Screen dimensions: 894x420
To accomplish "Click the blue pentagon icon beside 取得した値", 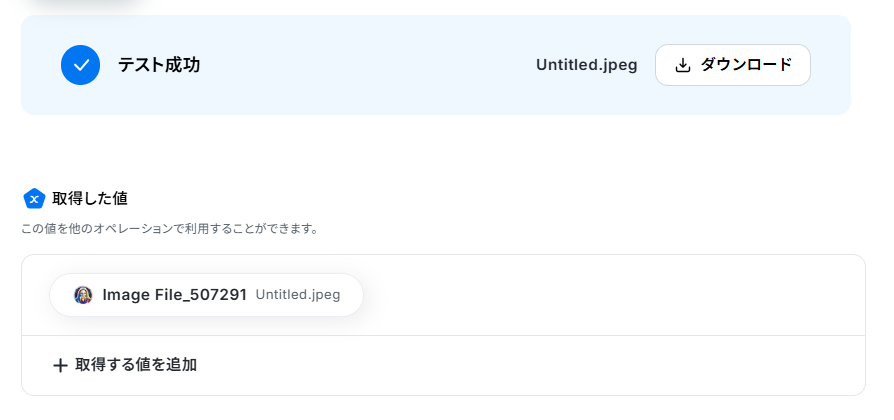I will [34, 198].
